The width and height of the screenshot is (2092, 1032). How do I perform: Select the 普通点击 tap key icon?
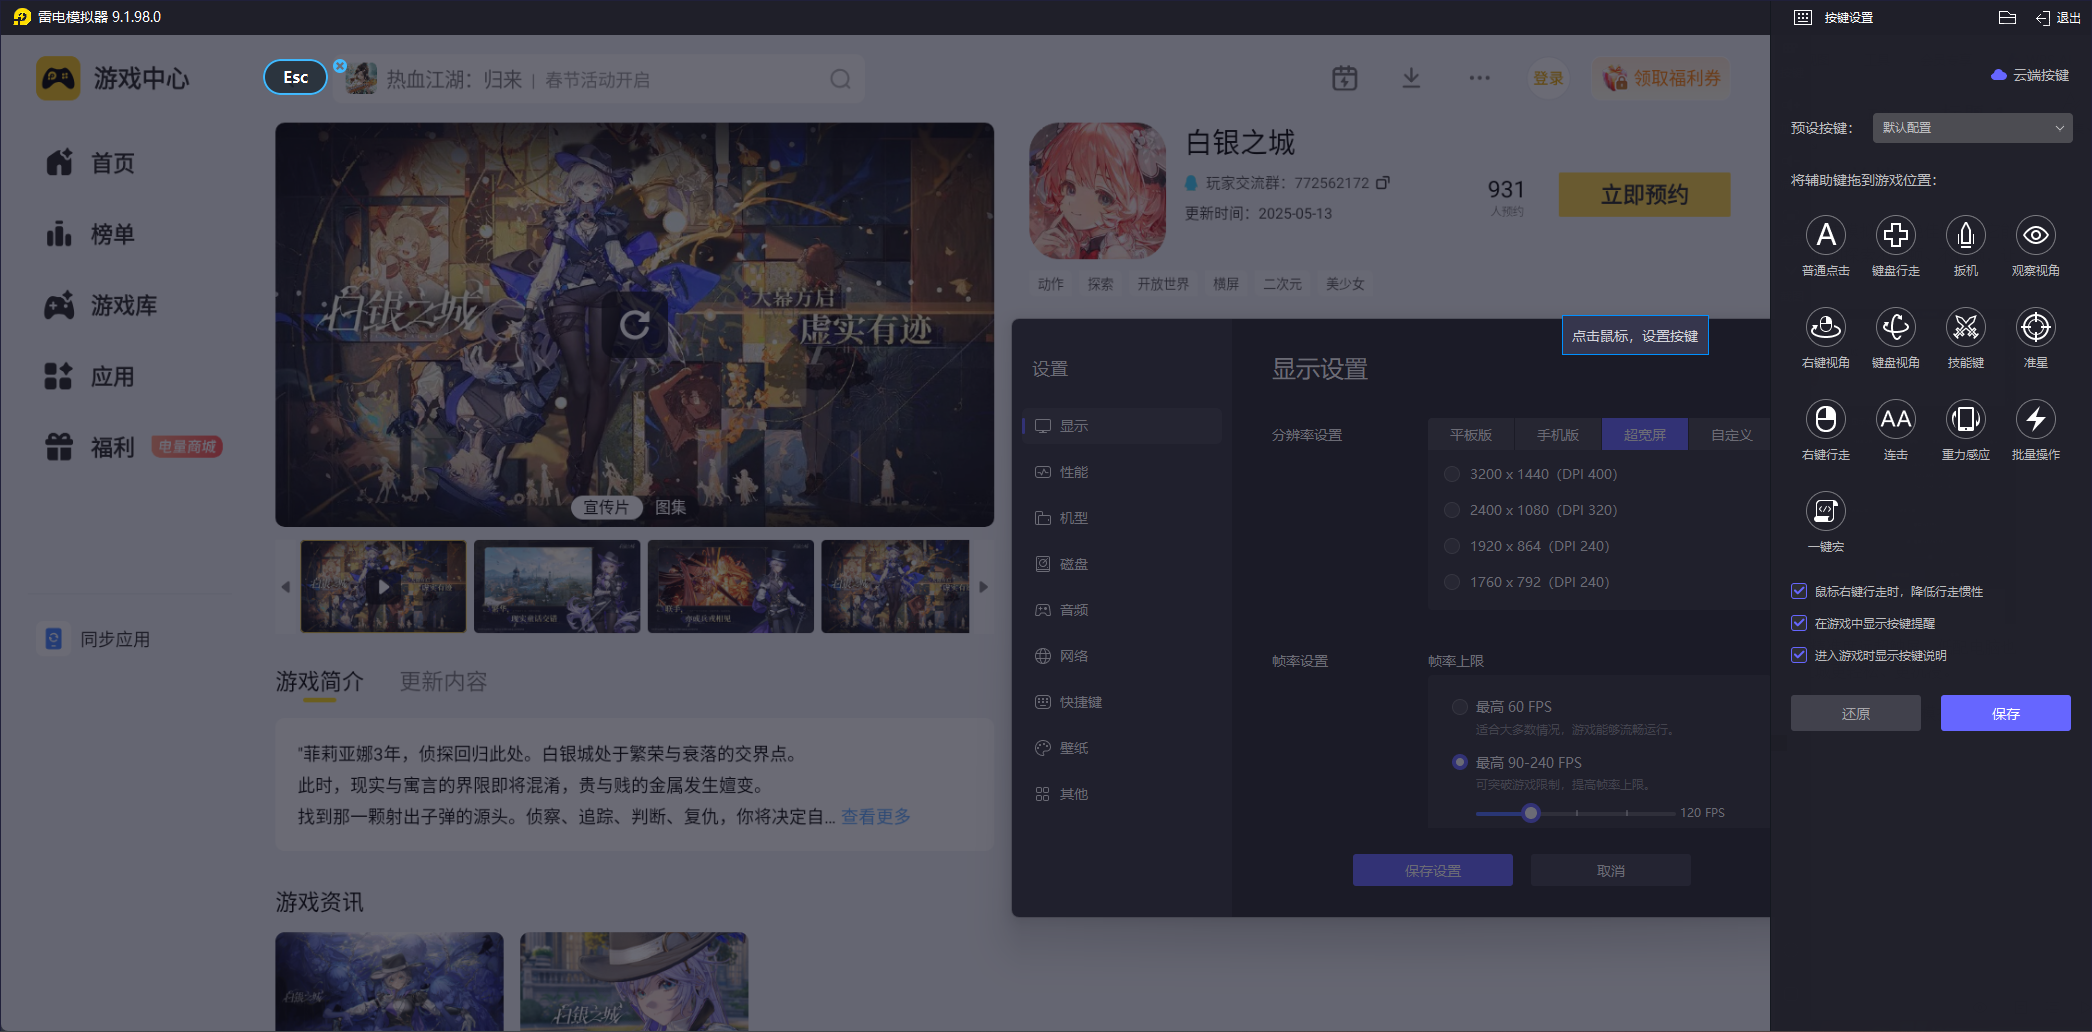tap(1825, 235)
